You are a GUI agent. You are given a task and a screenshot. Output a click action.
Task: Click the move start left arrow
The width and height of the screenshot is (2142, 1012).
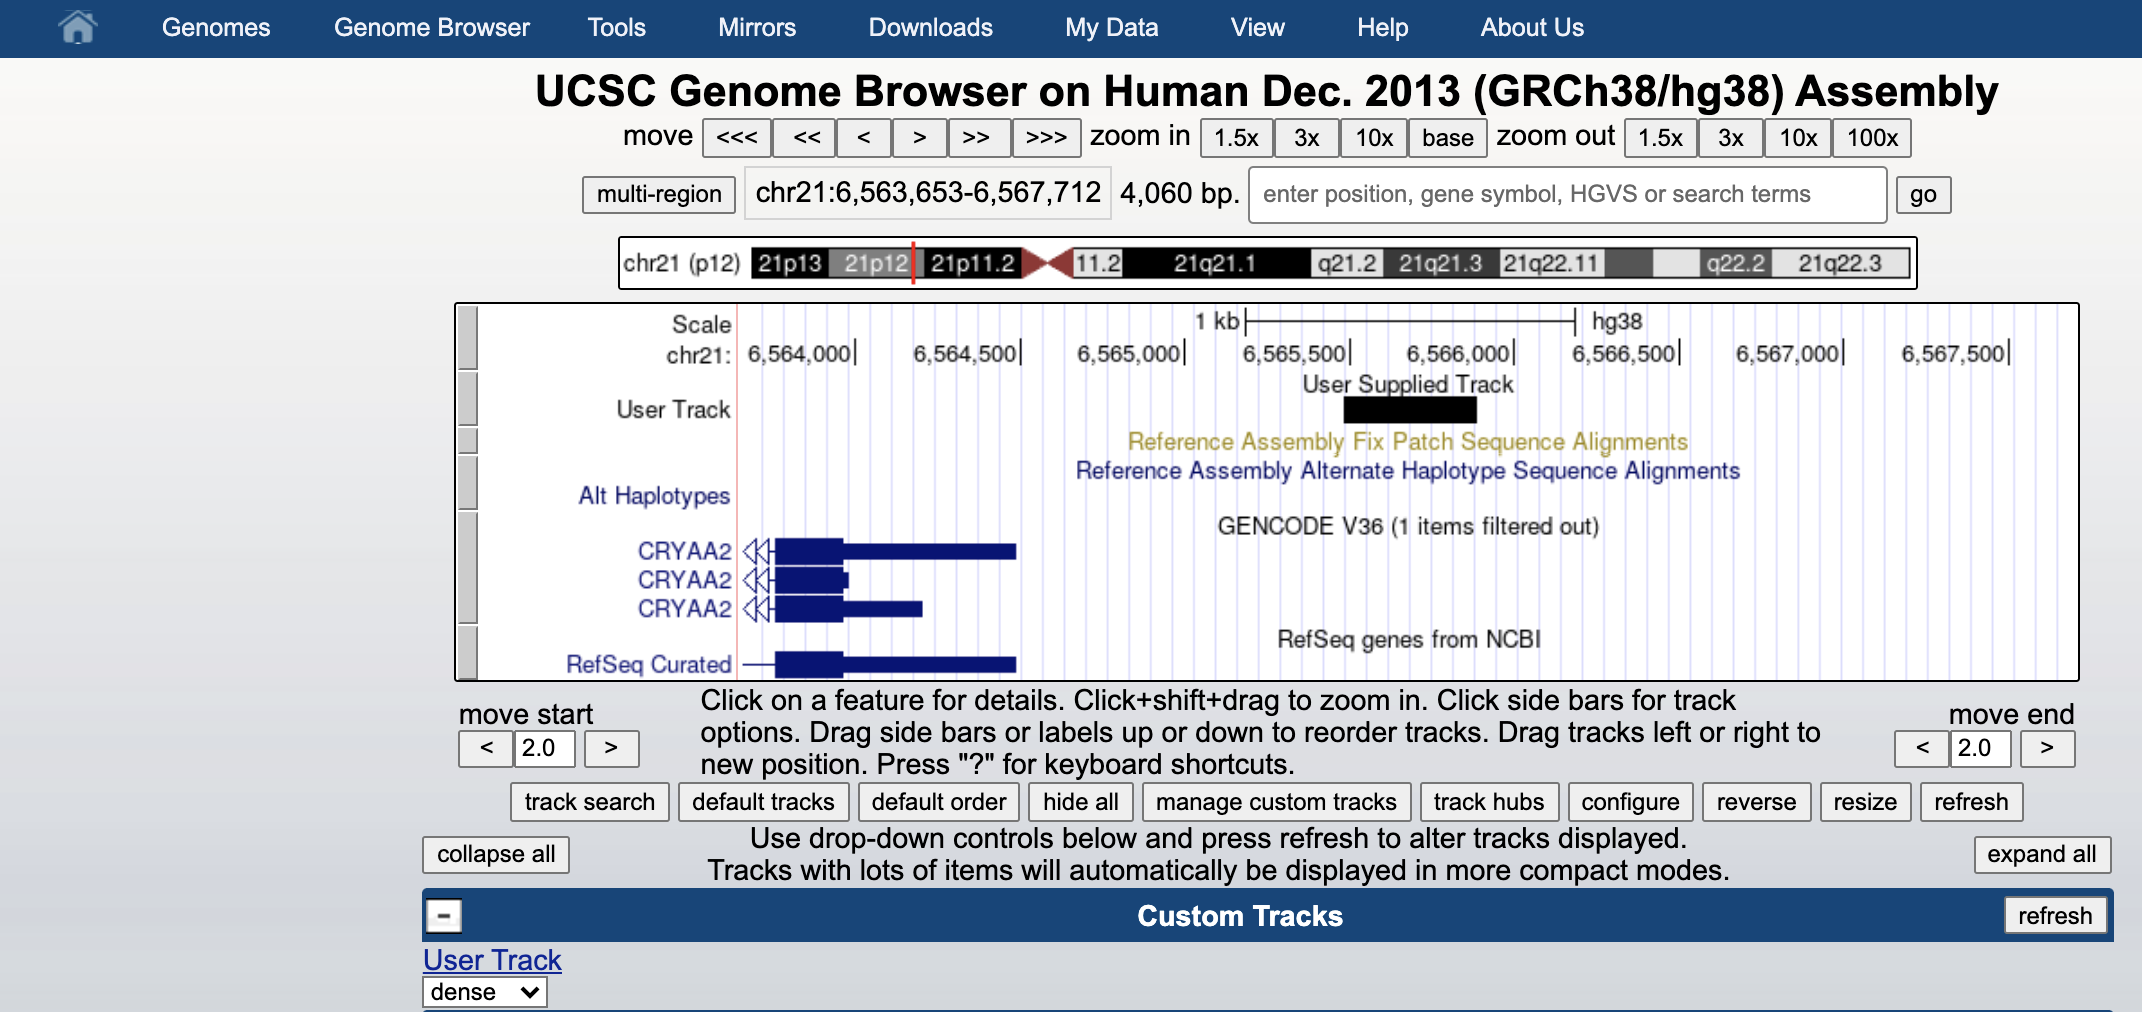(486, 748)
